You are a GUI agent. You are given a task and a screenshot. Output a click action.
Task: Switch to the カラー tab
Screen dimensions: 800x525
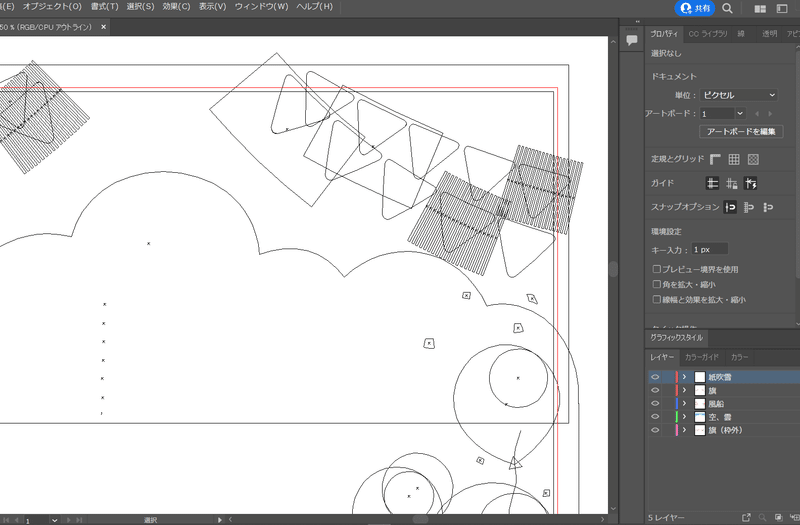(739, 357)
